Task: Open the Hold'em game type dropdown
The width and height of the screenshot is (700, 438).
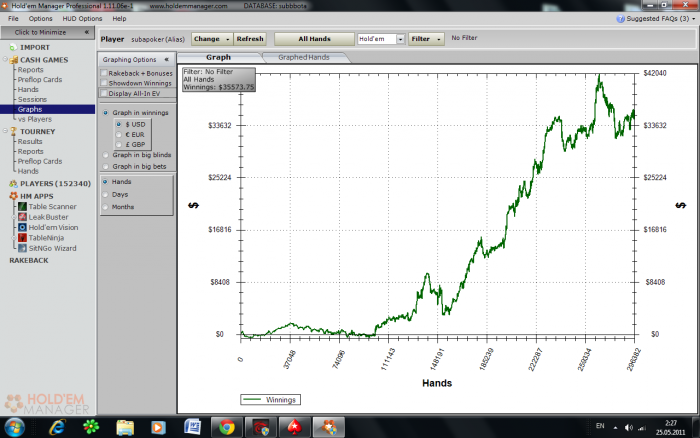Action: click(x=400, y=39)
